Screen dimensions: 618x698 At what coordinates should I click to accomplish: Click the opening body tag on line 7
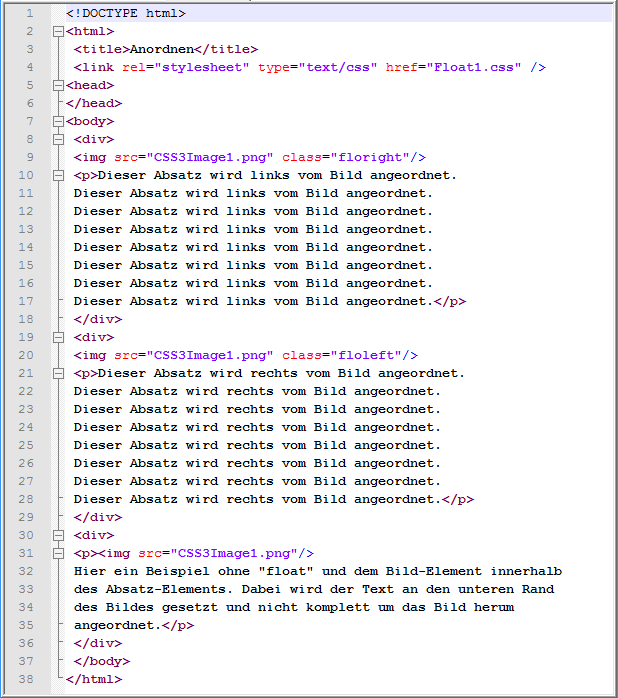pyautogui.click(x=90, y=122)
